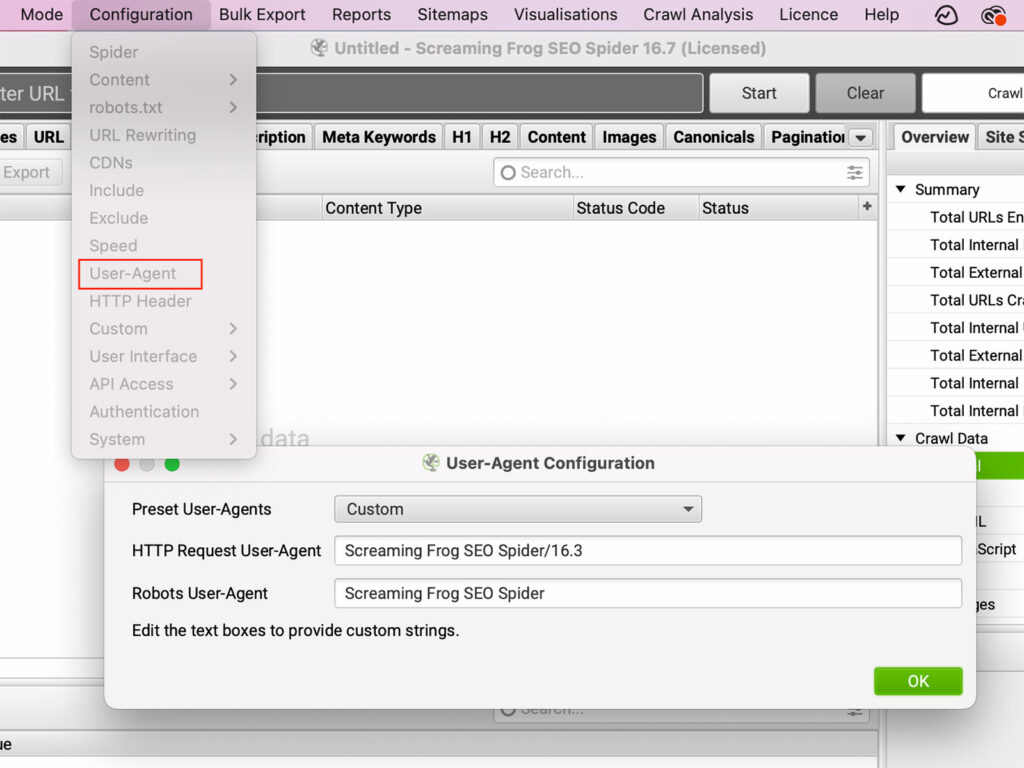The height and width of the screenshot is (768, 1024).
Task: Switch to the Content tab
Action: coord(556,137)
